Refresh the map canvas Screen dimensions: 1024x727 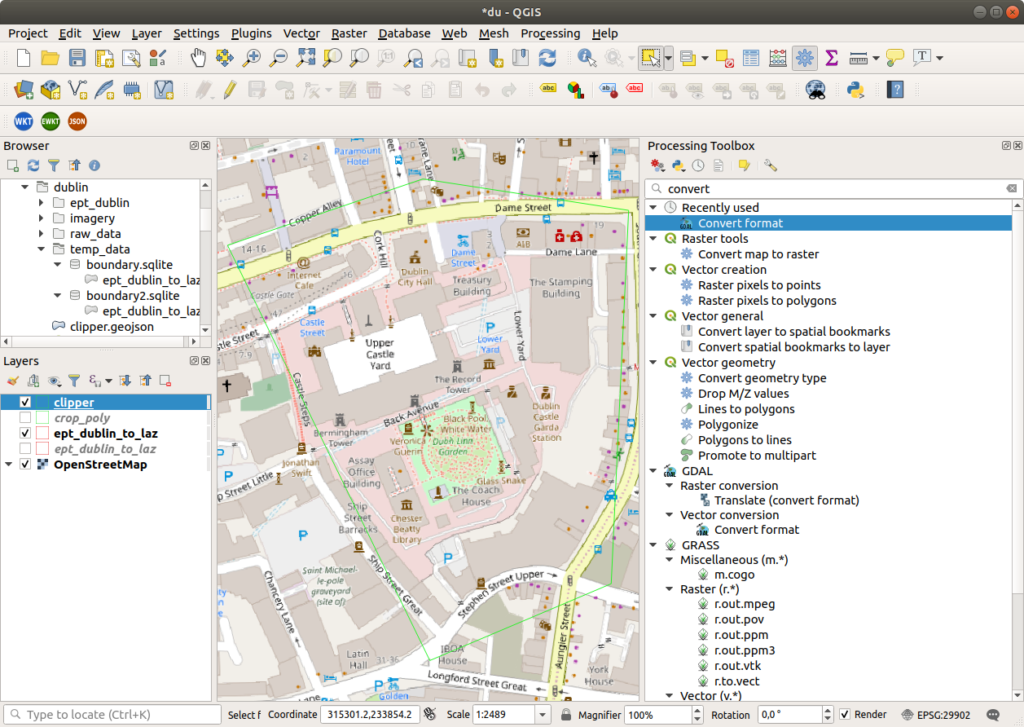coord(547,58)
